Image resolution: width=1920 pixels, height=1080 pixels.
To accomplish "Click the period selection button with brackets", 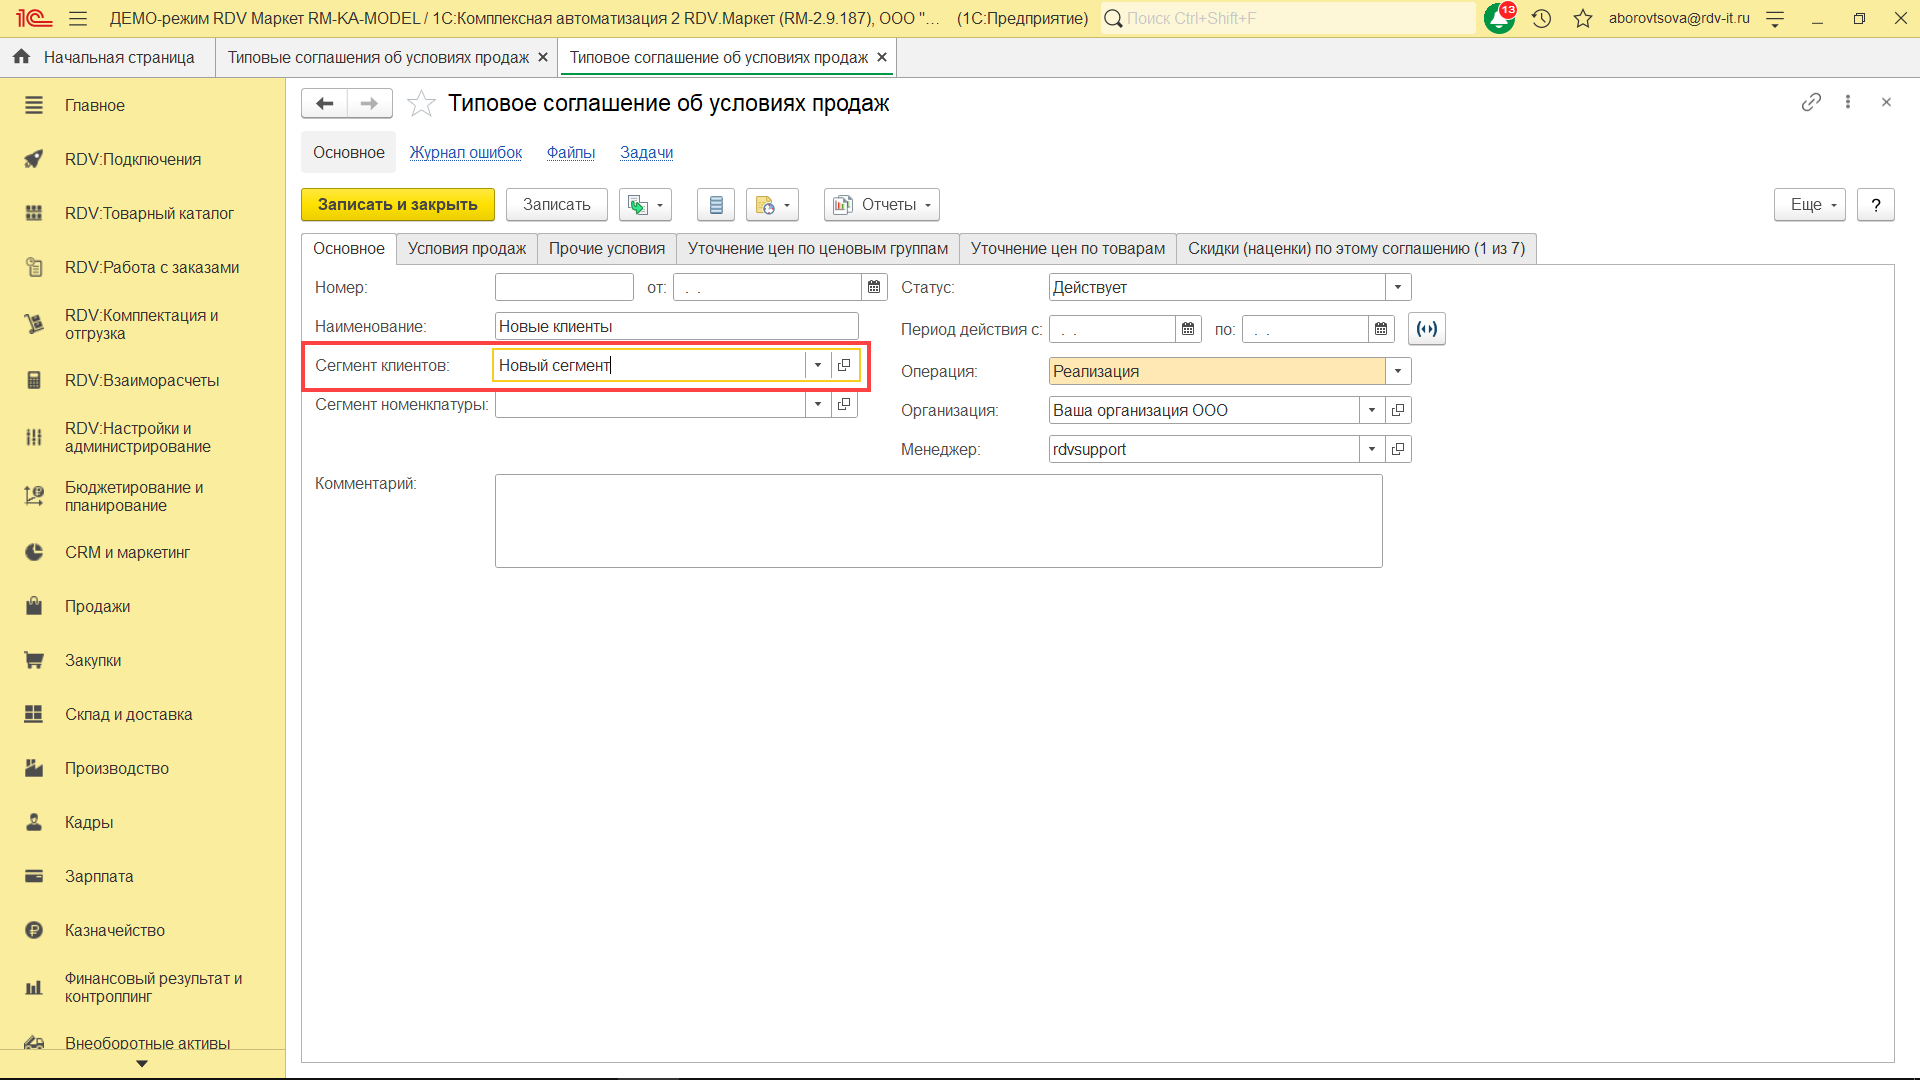I will (1427, 329).
